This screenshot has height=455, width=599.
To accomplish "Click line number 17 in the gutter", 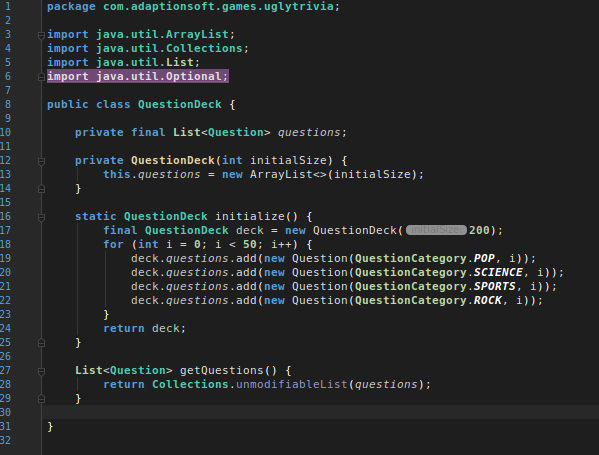I will [x=5, y=230].
